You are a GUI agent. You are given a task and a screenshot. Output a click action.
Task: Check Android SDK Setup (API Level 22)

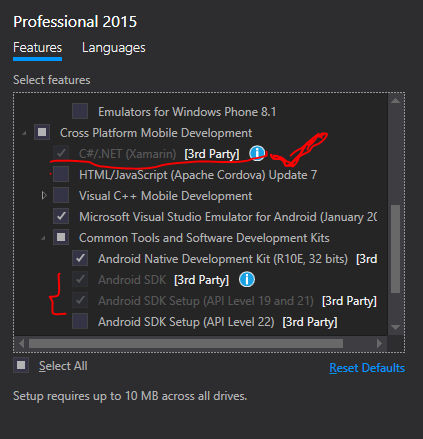[x=80, y=321]
